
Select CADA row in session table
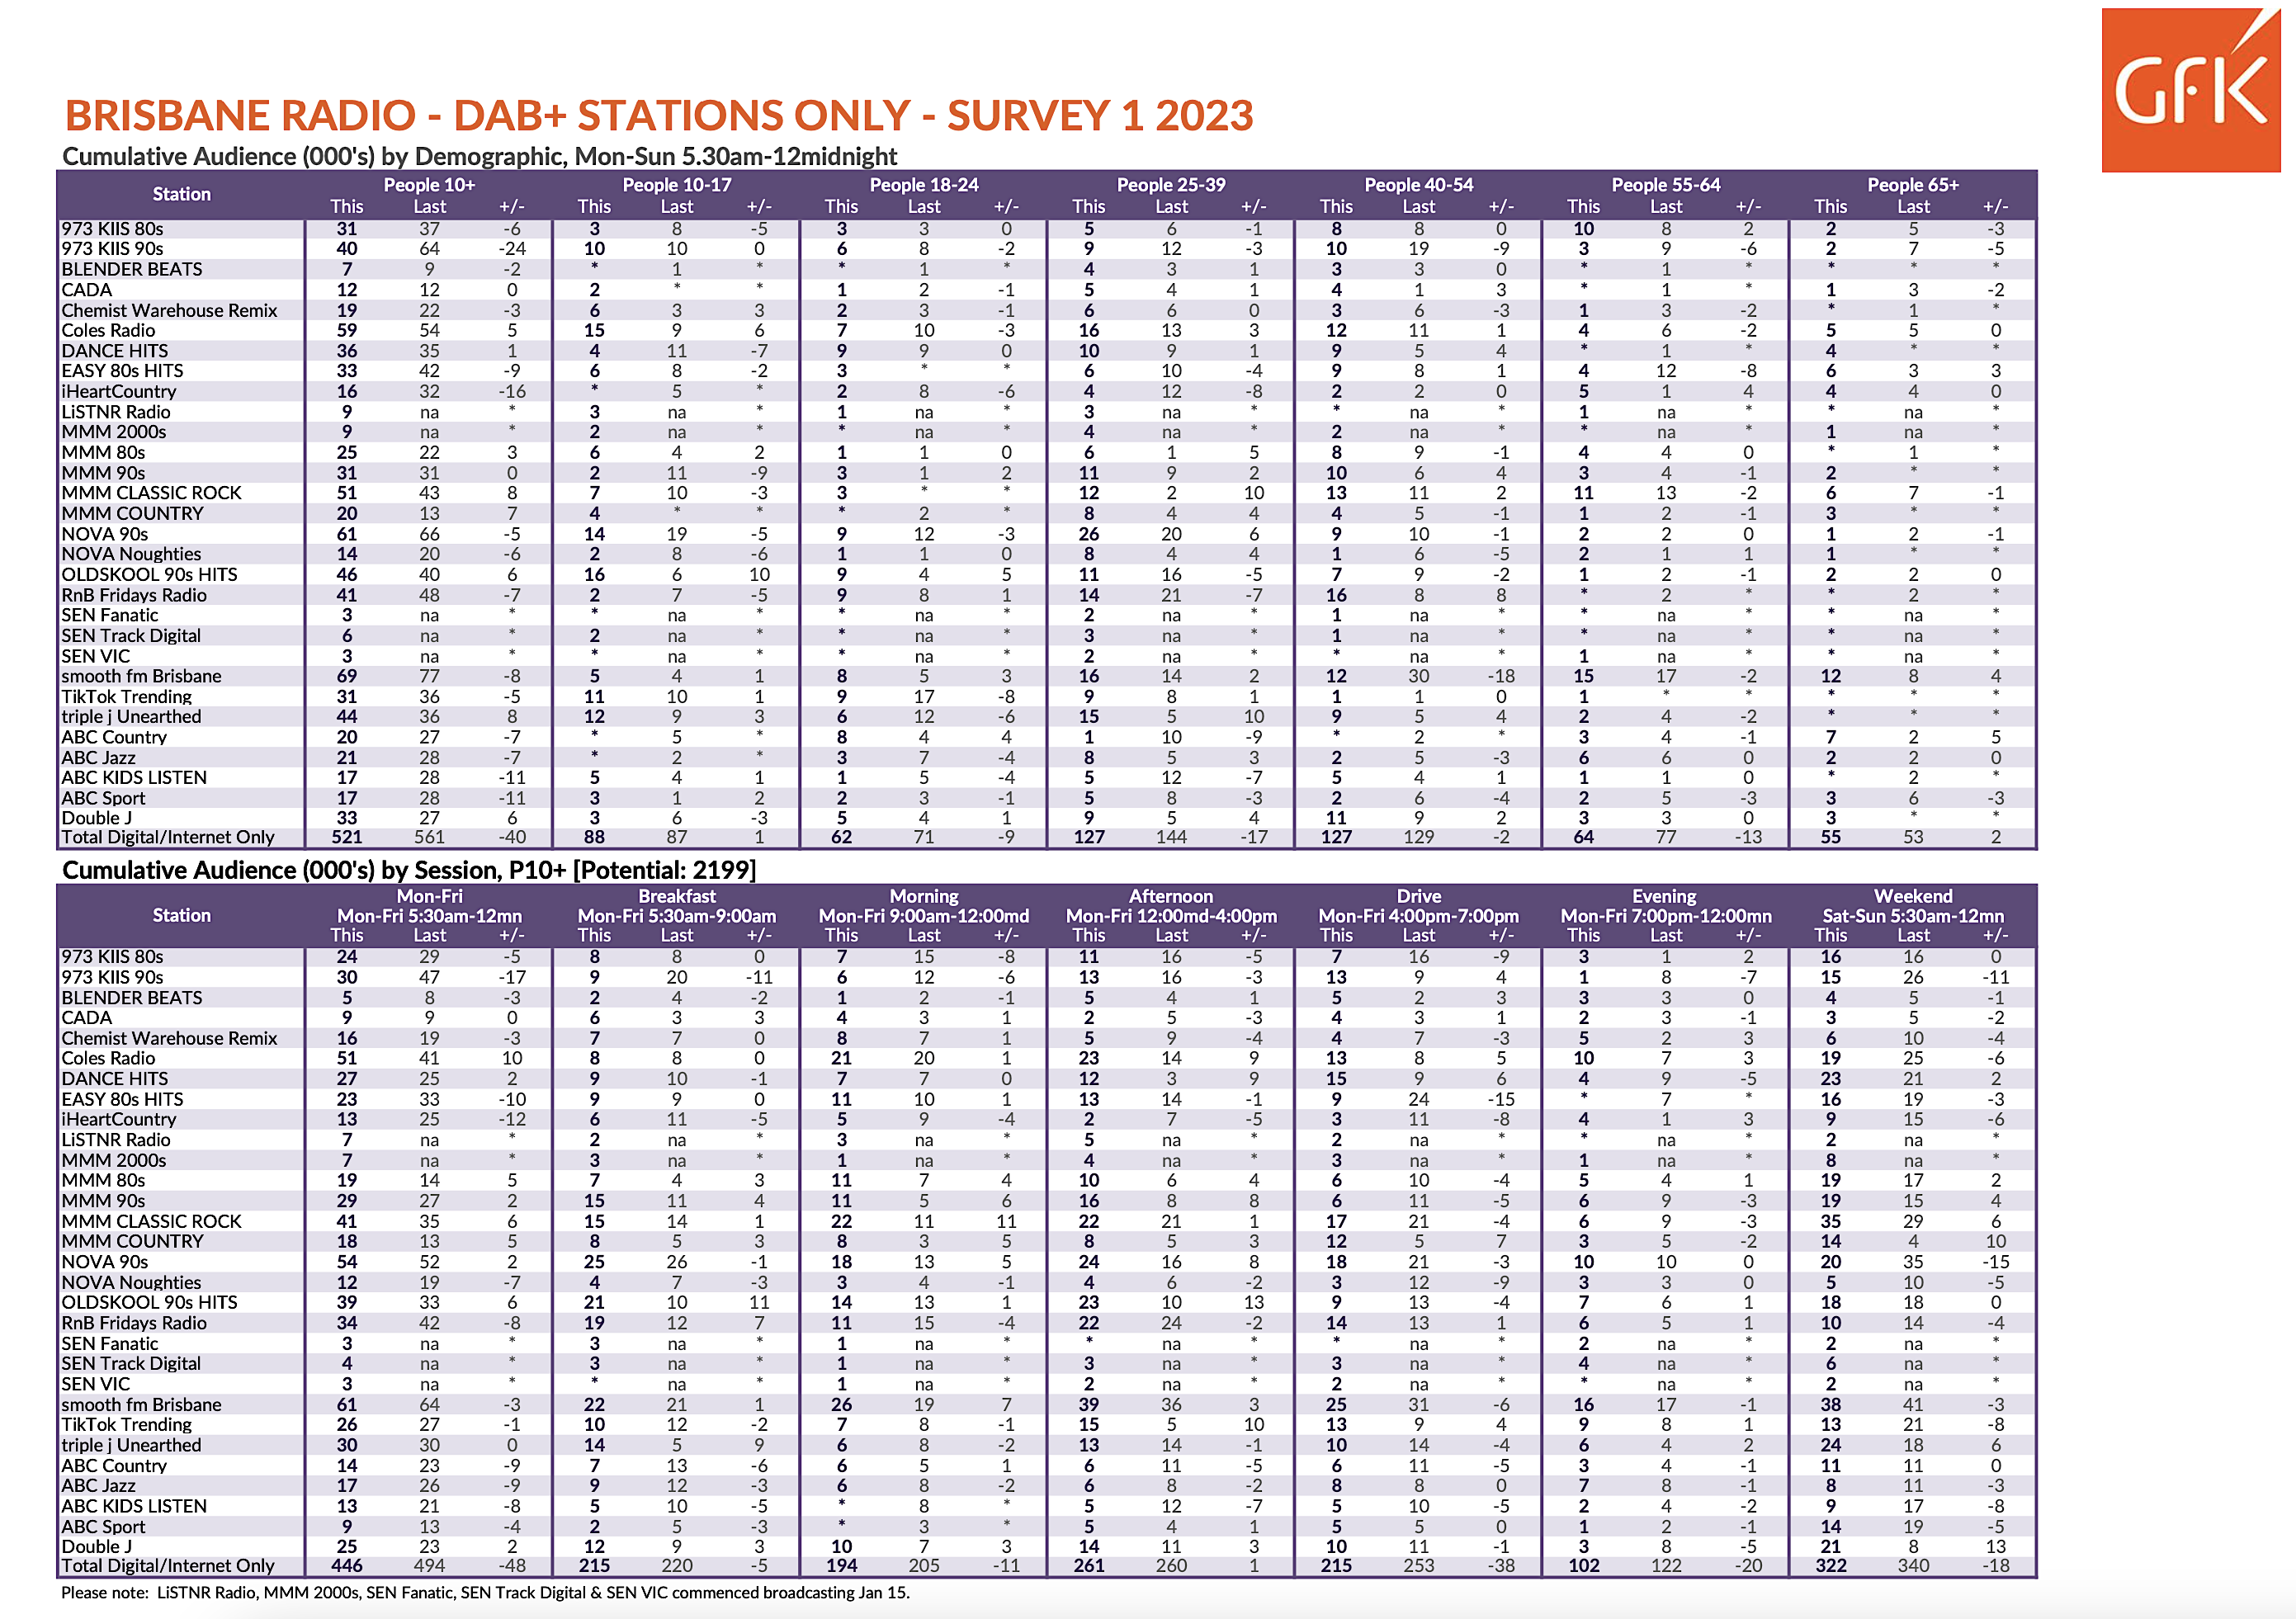(1046, 1018)
